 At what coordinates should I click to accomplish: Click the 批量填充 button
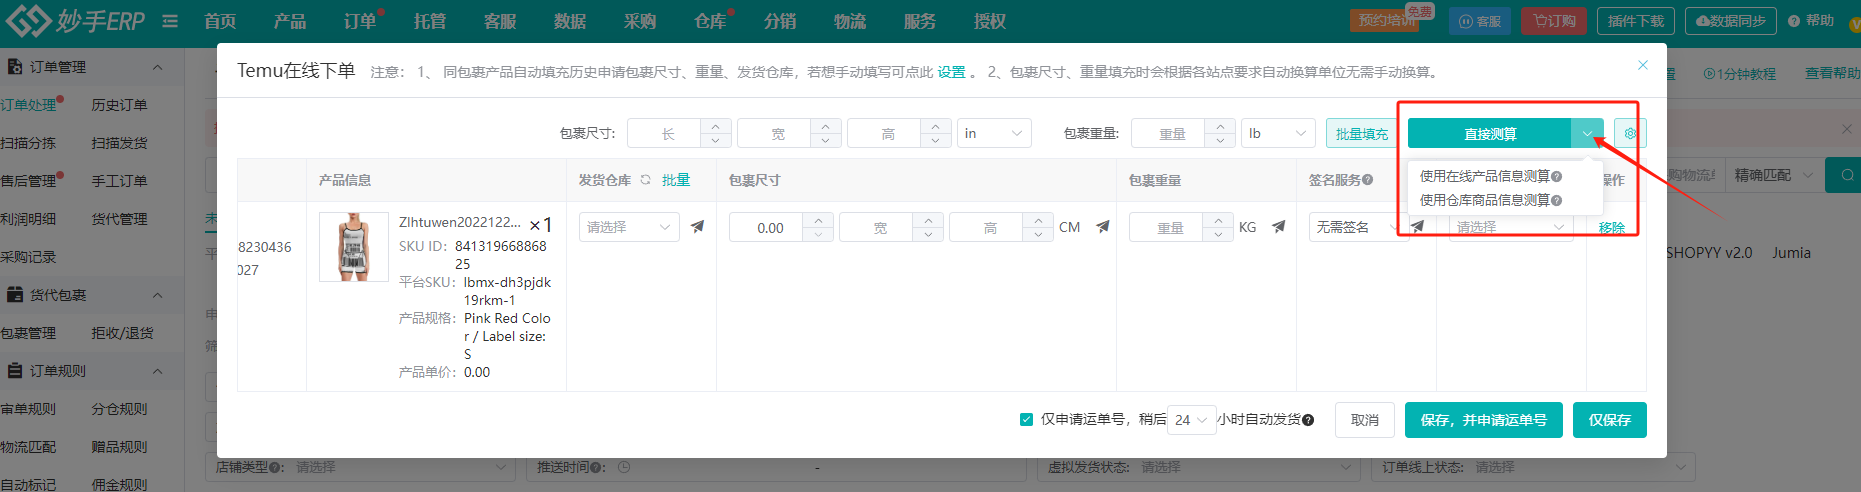1362,133
